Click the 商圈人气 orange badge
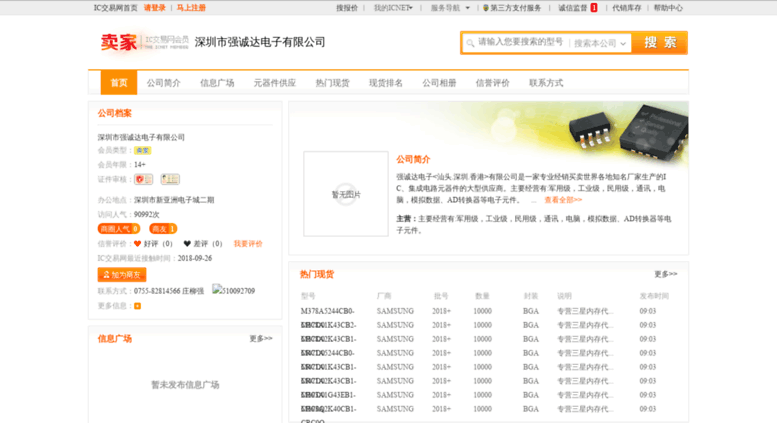The width and height of the screenshot is (777, 423). click(119, 229)
